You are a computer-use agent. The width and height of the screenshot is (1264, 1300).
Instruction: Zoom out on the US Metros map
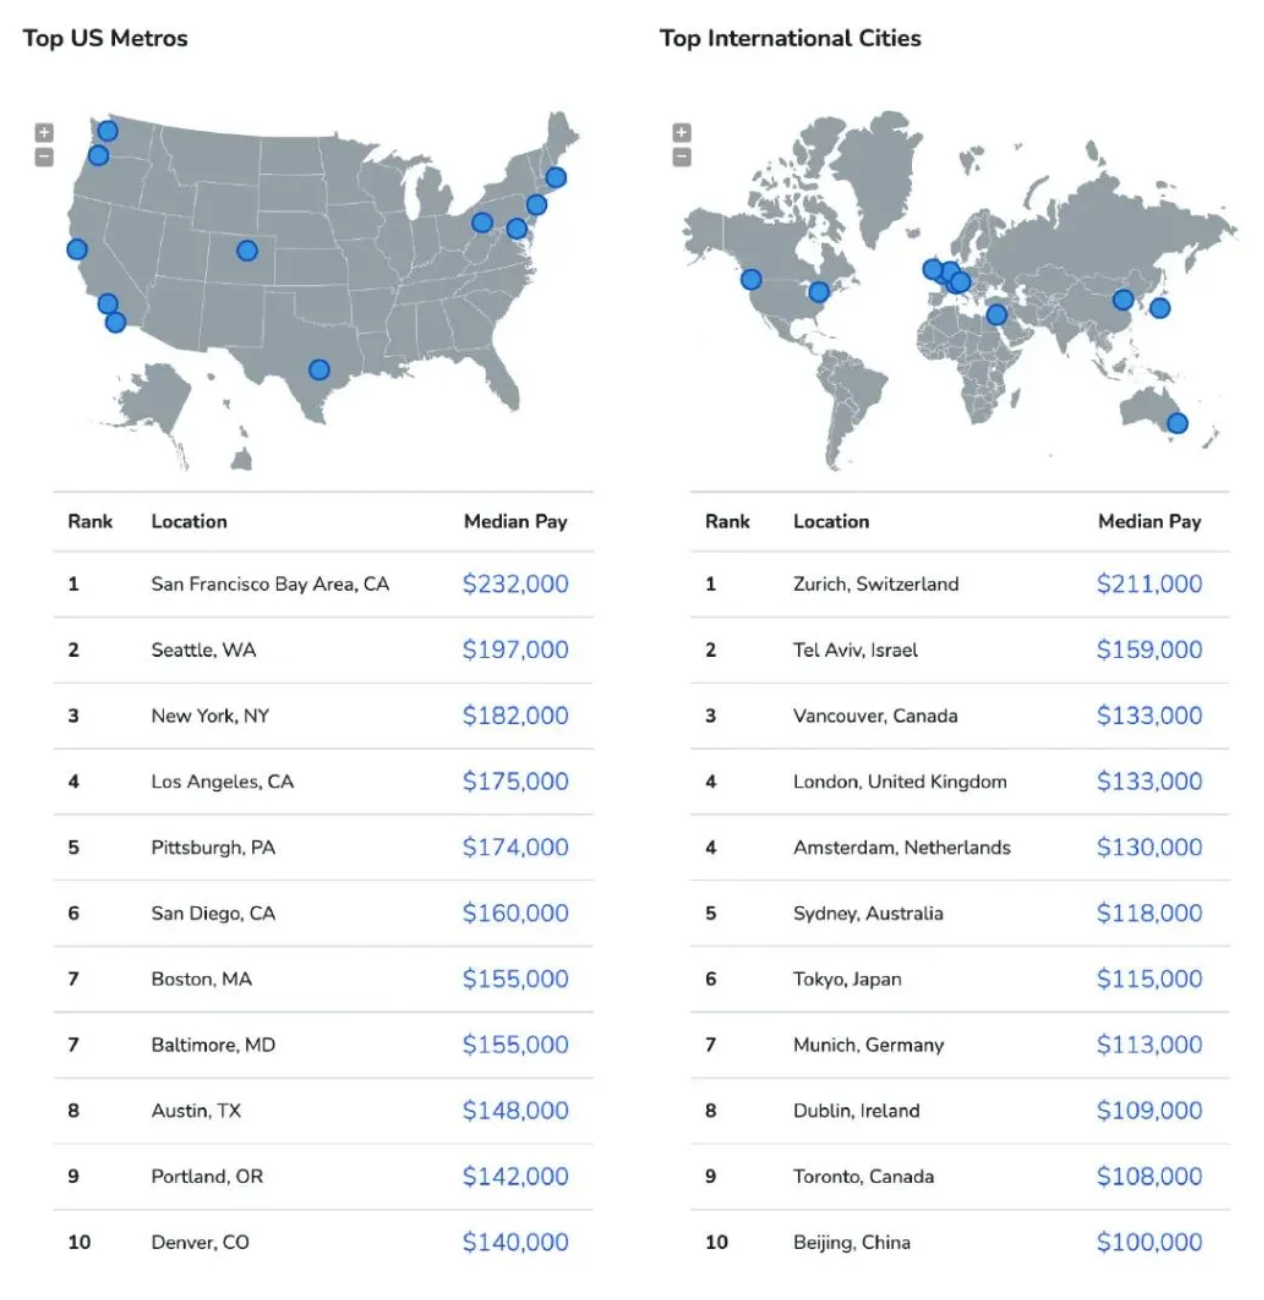coord(44,157)
